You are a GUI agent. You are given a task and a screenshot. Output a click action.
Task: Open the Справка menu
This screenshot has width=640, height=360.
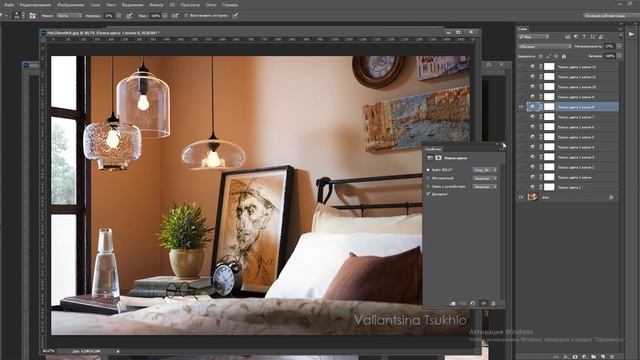click(230, 5)
